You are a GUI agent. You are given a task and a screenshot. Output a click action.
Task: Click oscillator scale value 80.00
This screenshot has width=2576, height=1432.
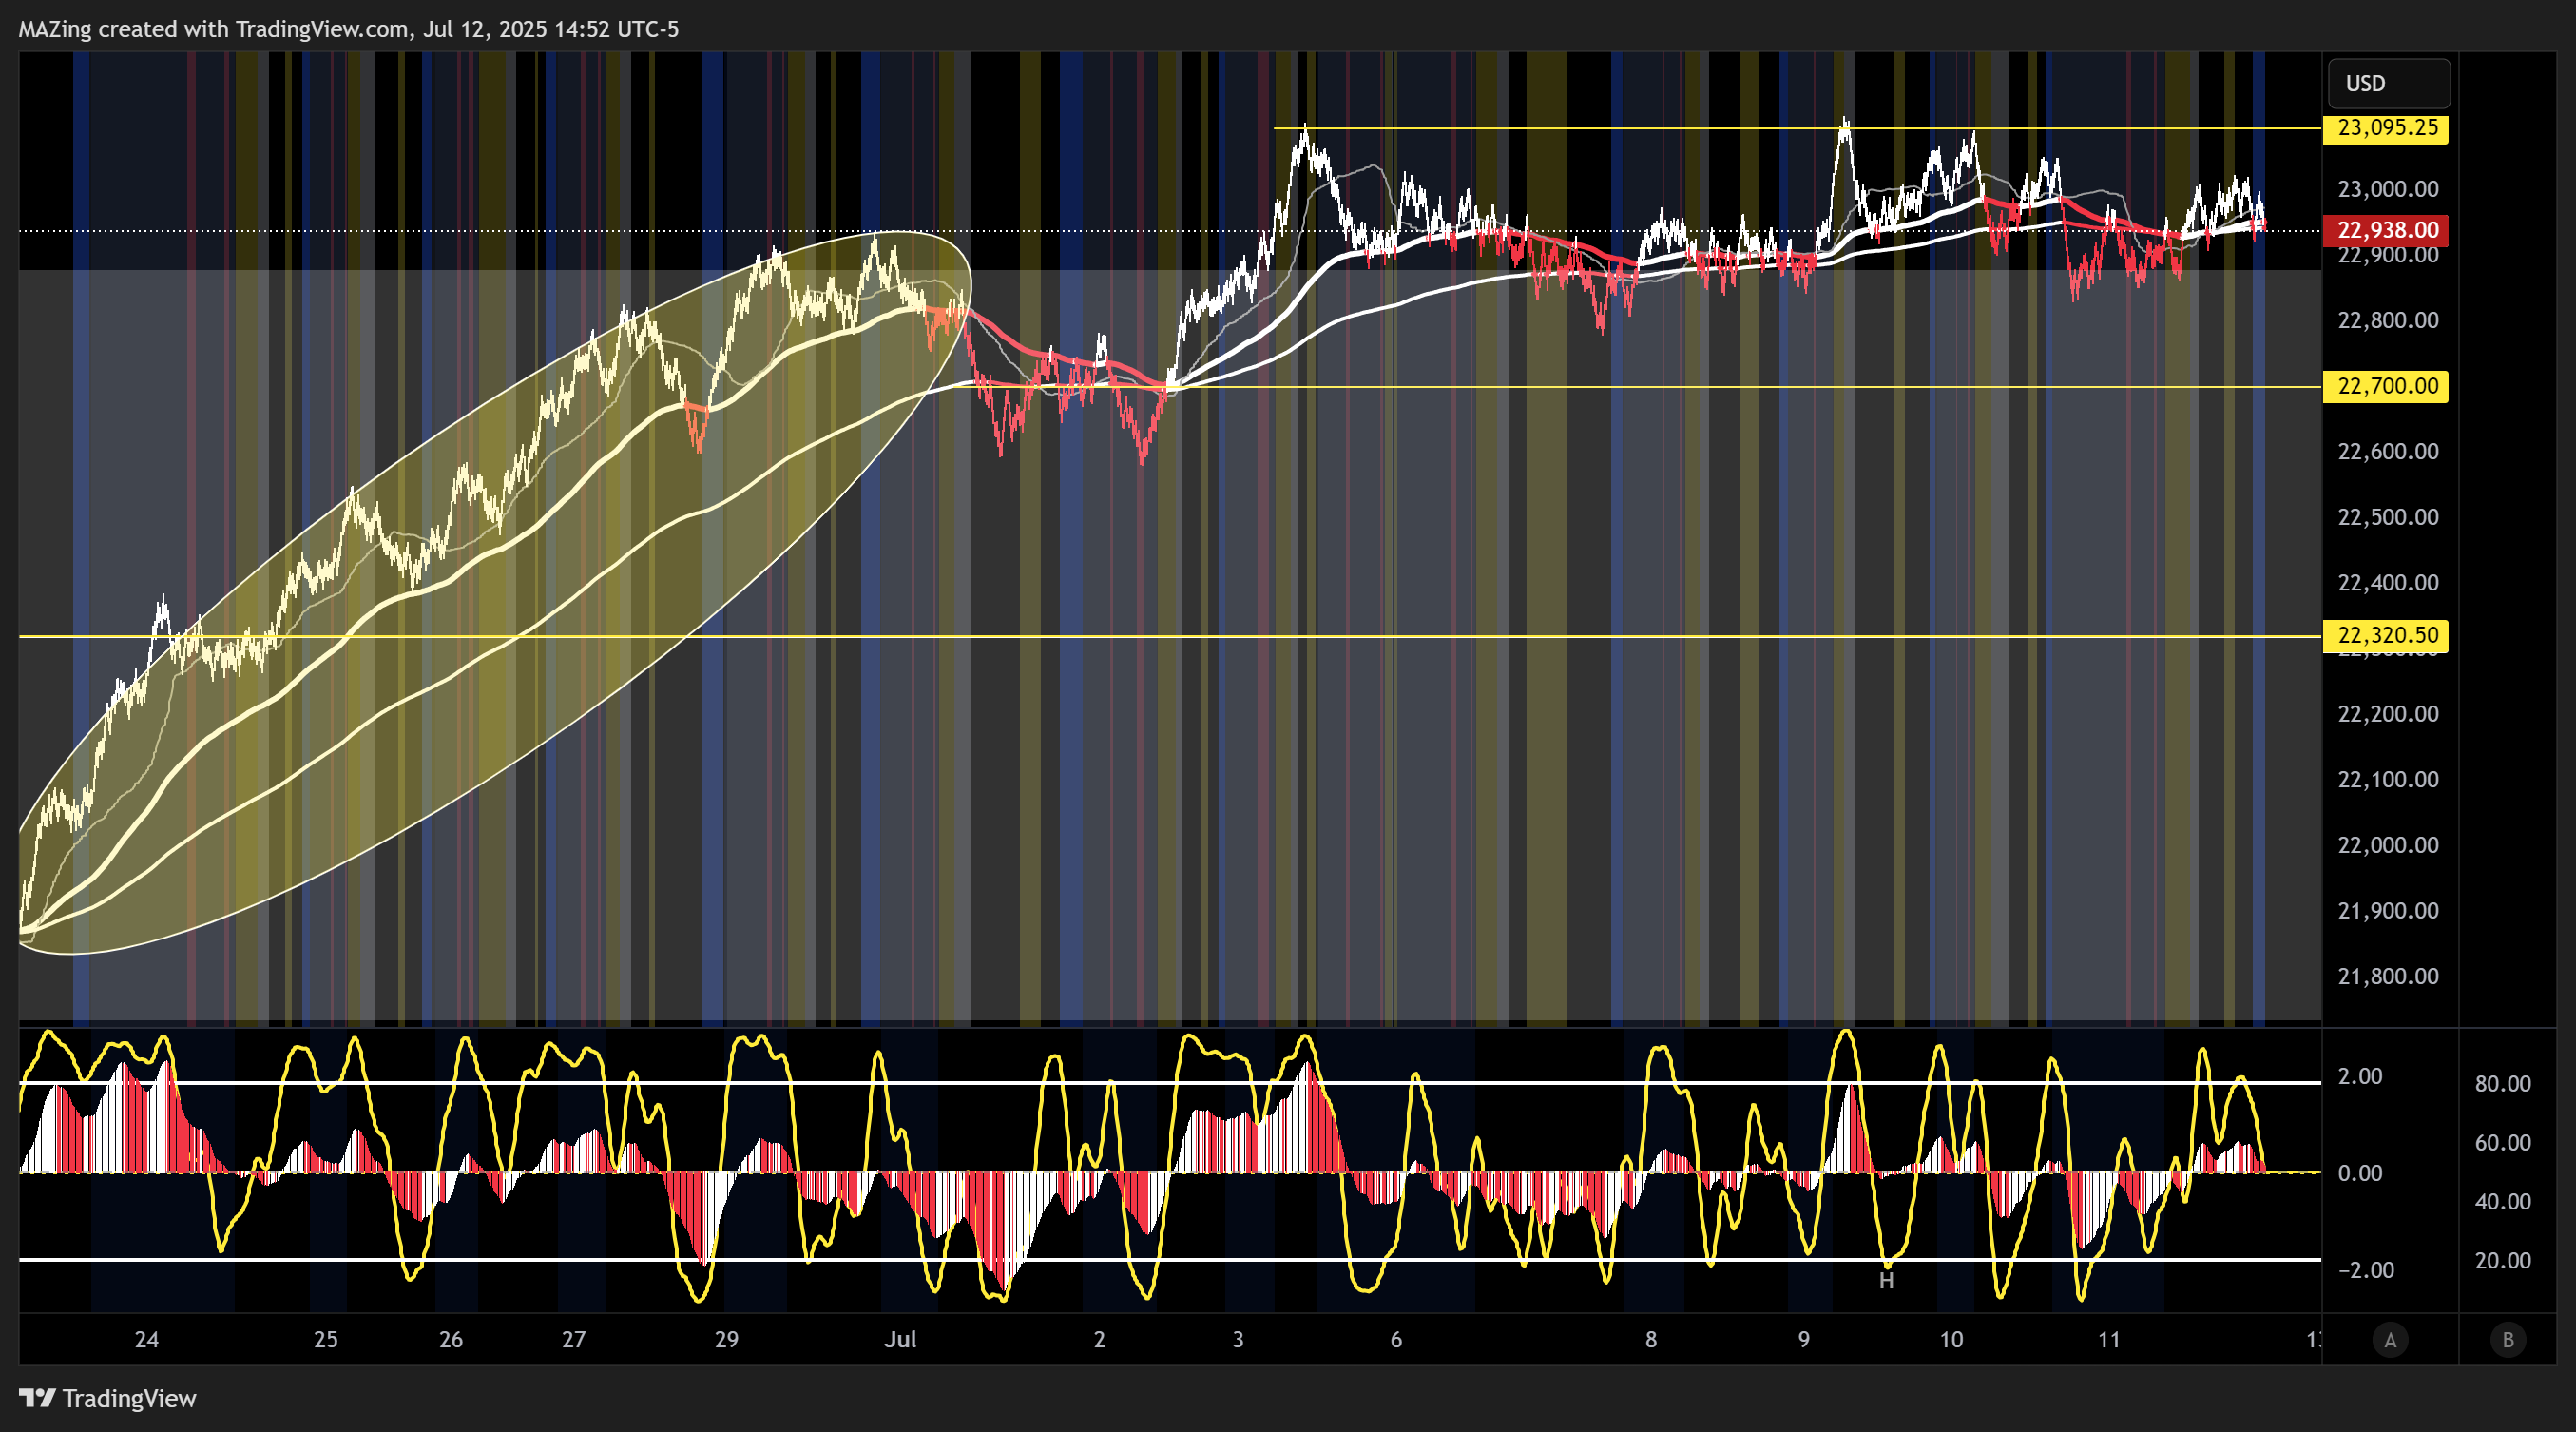click(2502, 1084)
